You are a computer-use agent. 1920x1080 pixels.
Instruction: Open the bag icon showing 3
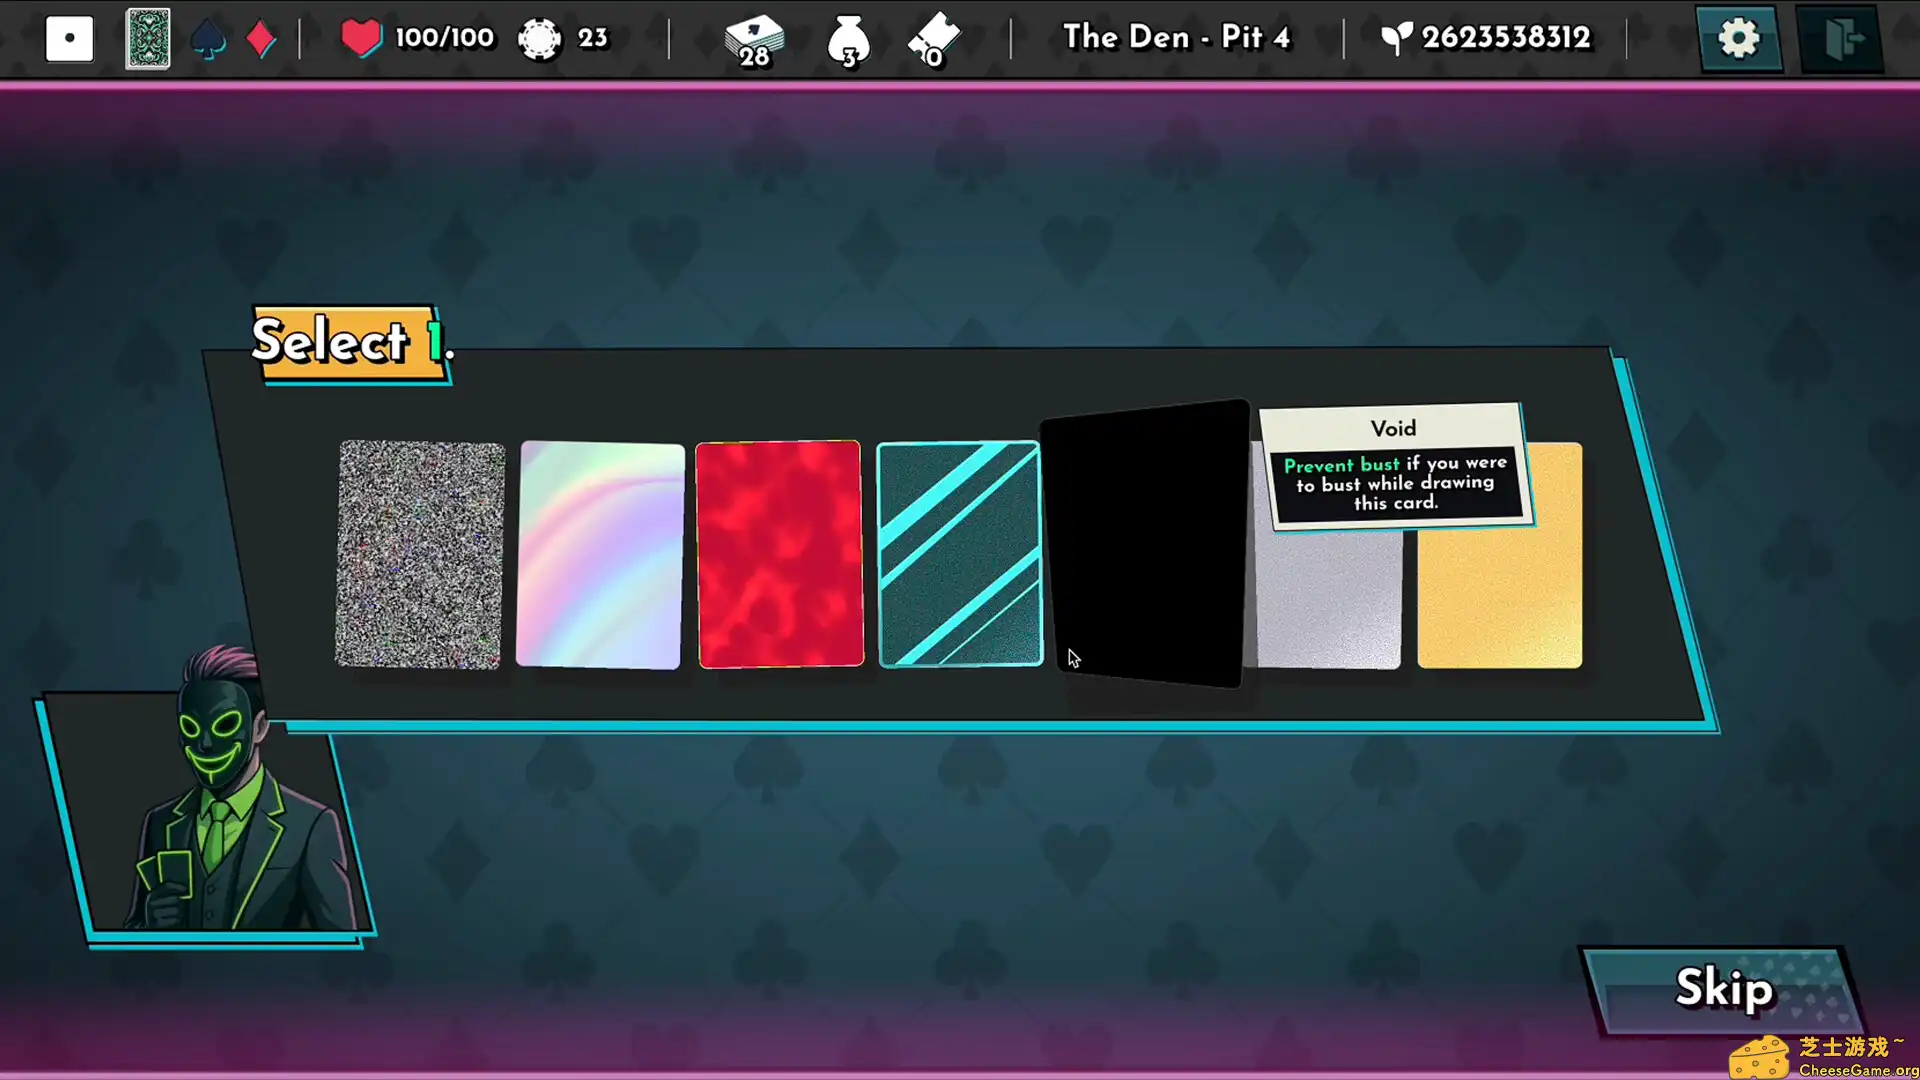848,41
